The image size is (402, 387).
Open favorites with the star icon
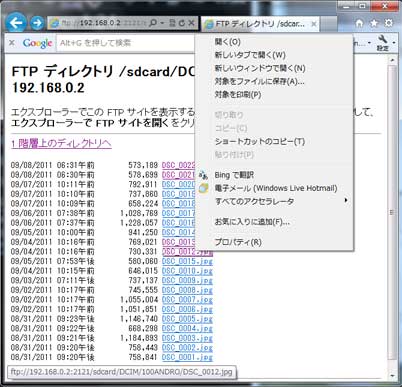coord(374,23)
